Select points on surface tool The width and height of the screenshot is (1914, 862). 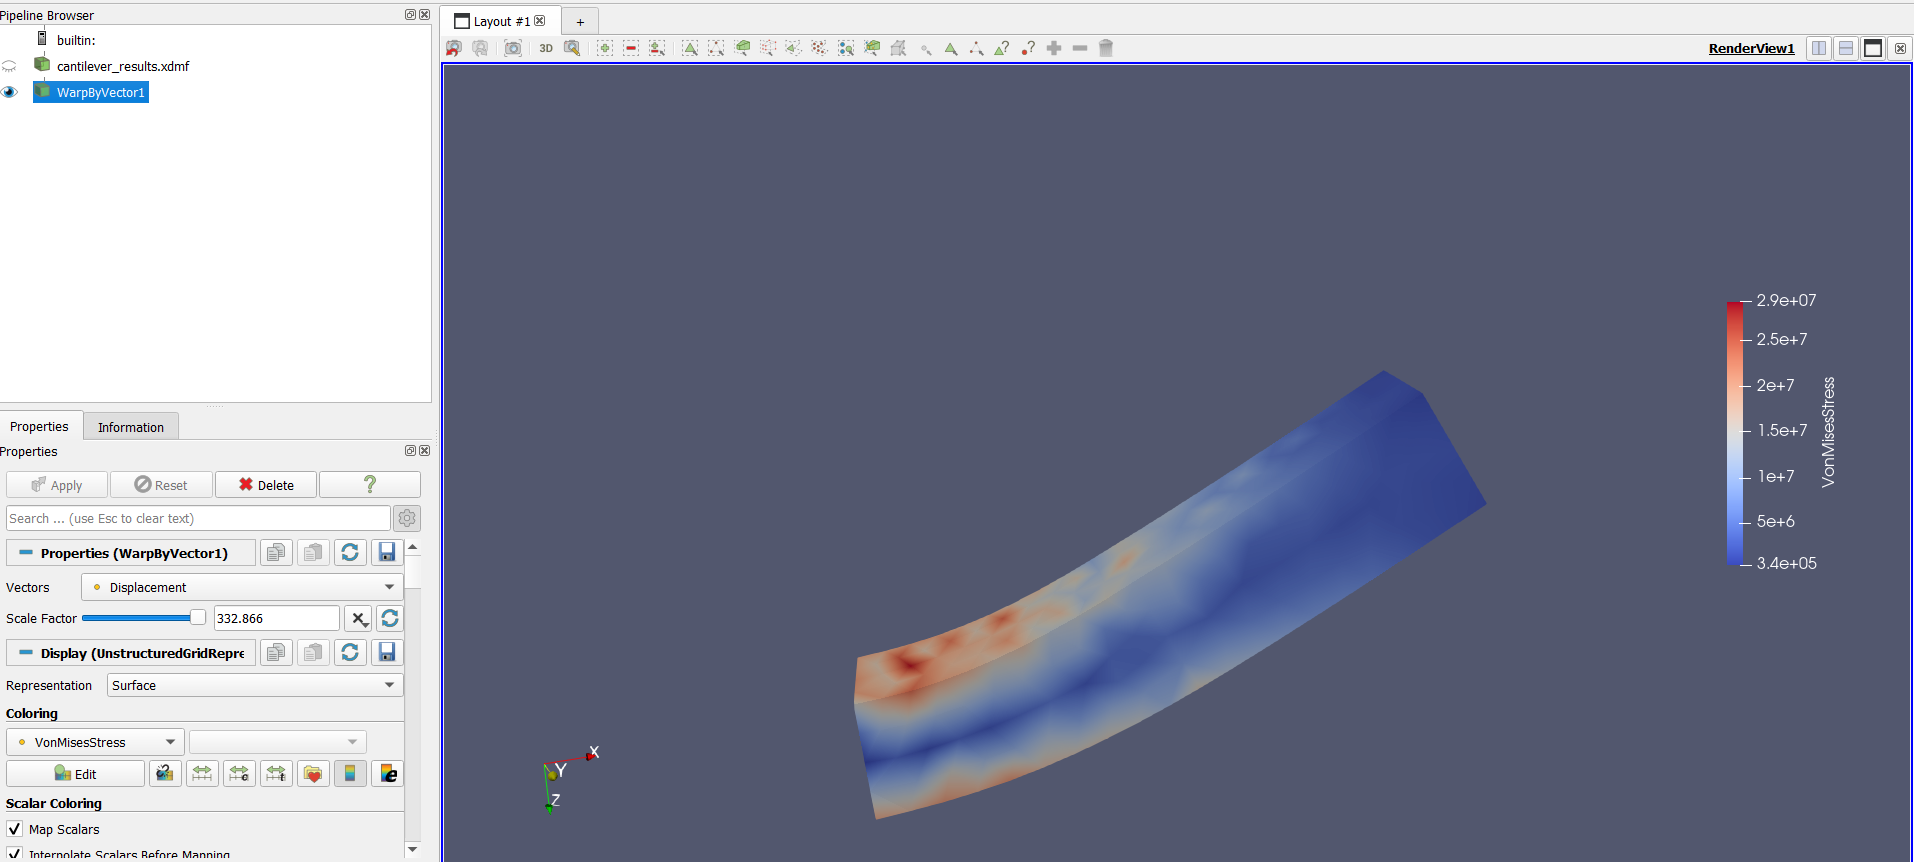click(x=716, y=48)
